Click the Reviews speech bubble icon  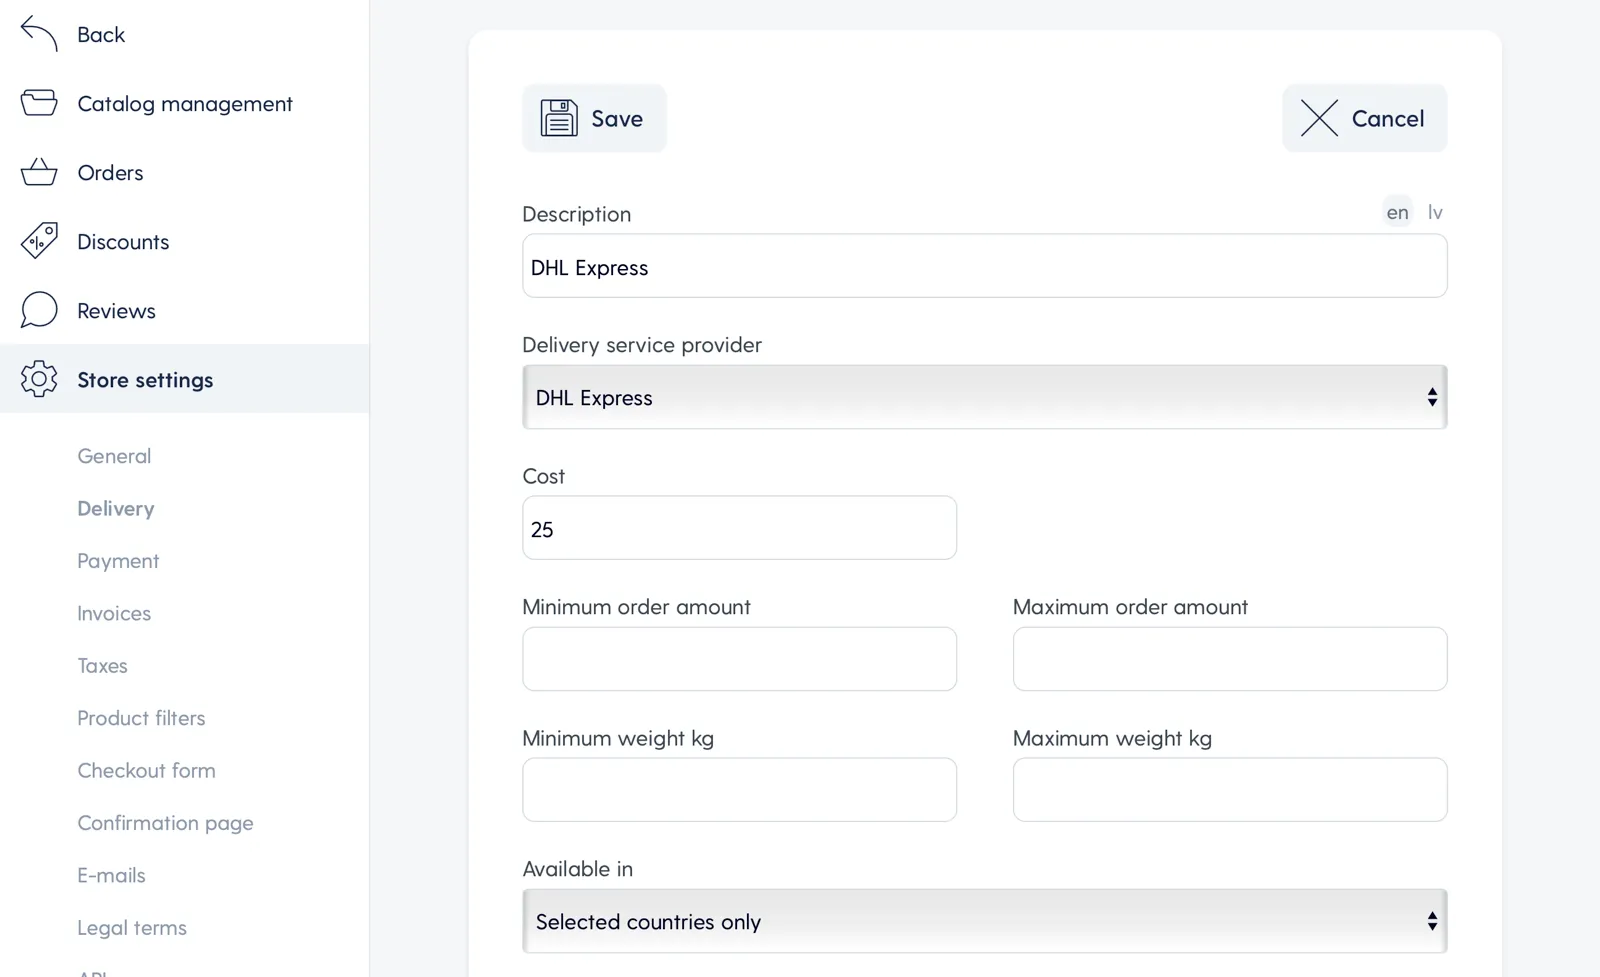click(x=39, y=310)
